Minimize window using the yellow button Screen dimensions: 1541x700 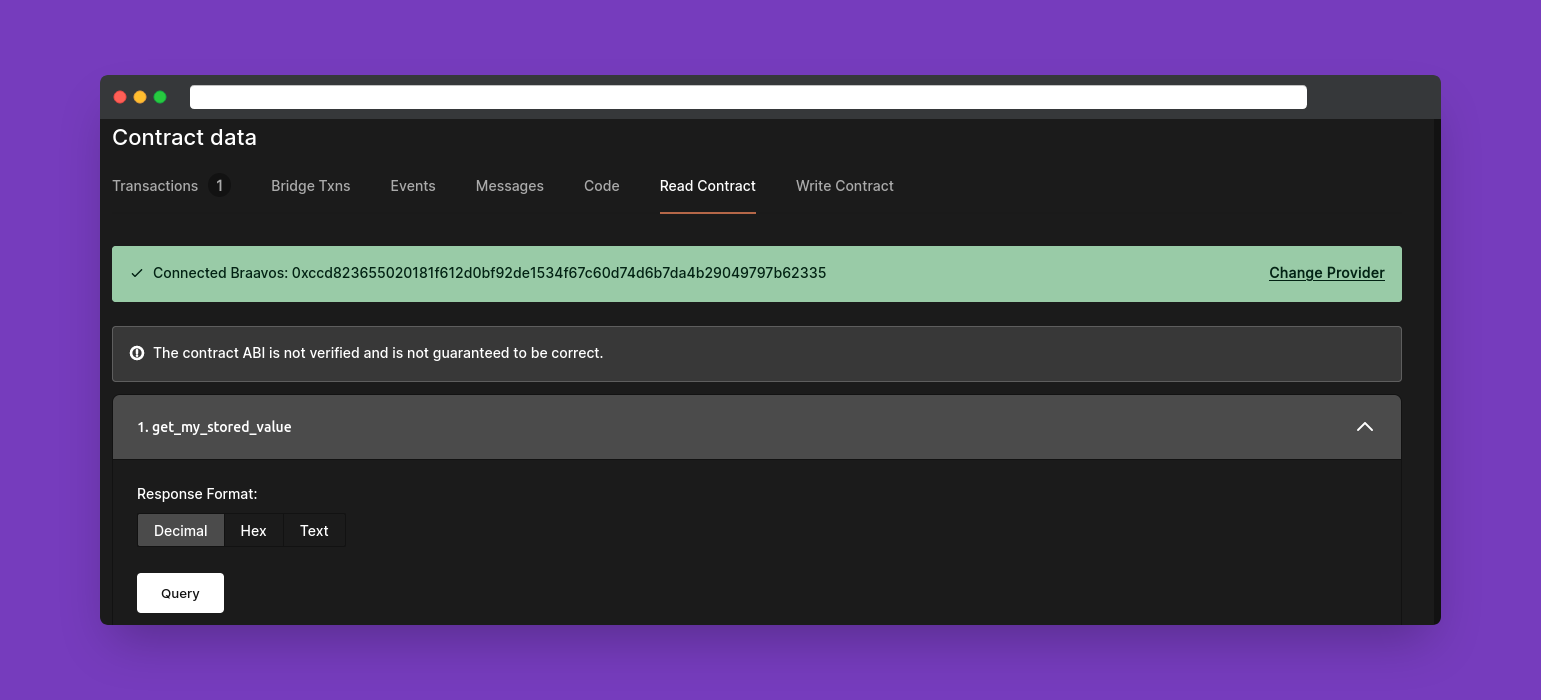(x=140, y=97)
